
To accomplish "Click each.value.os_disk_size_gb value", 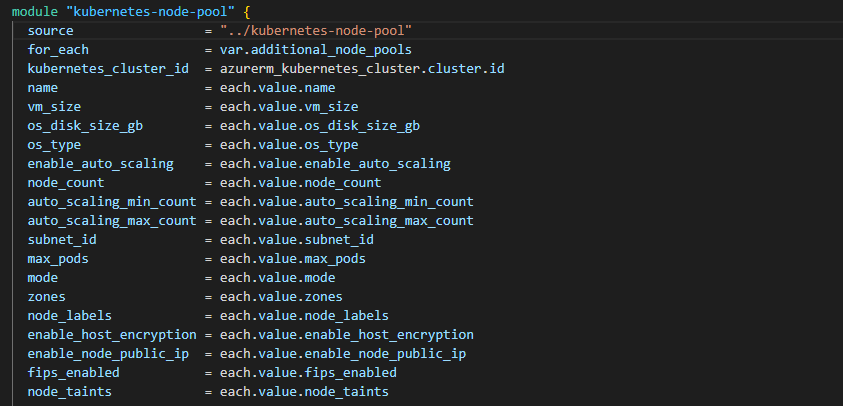I will click(x=320, y=126).
